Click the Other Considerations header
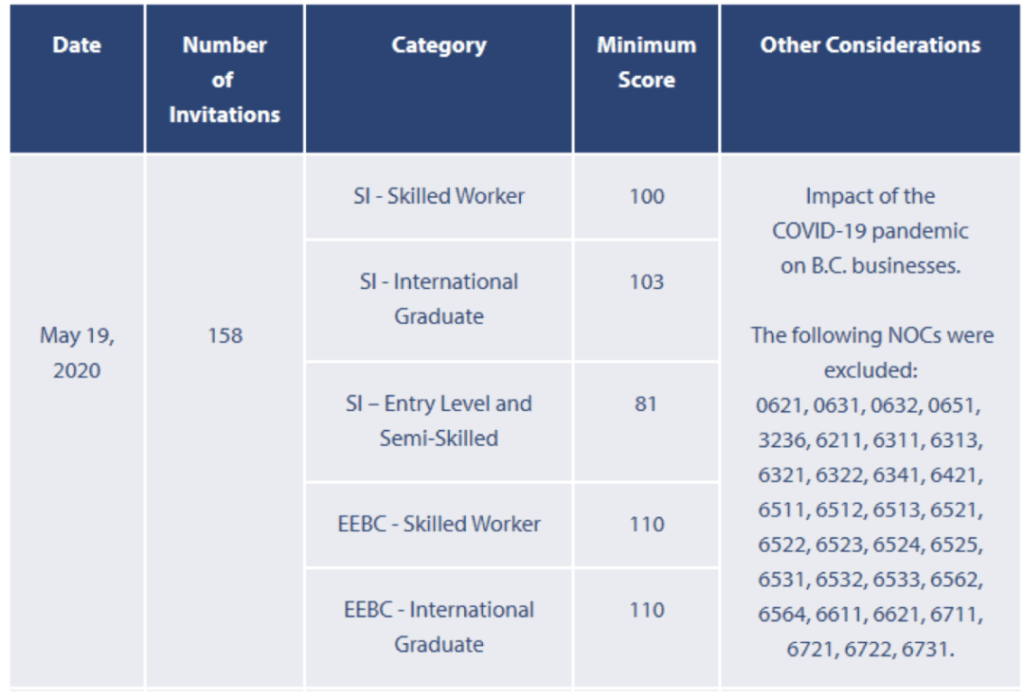 (870, 46)
